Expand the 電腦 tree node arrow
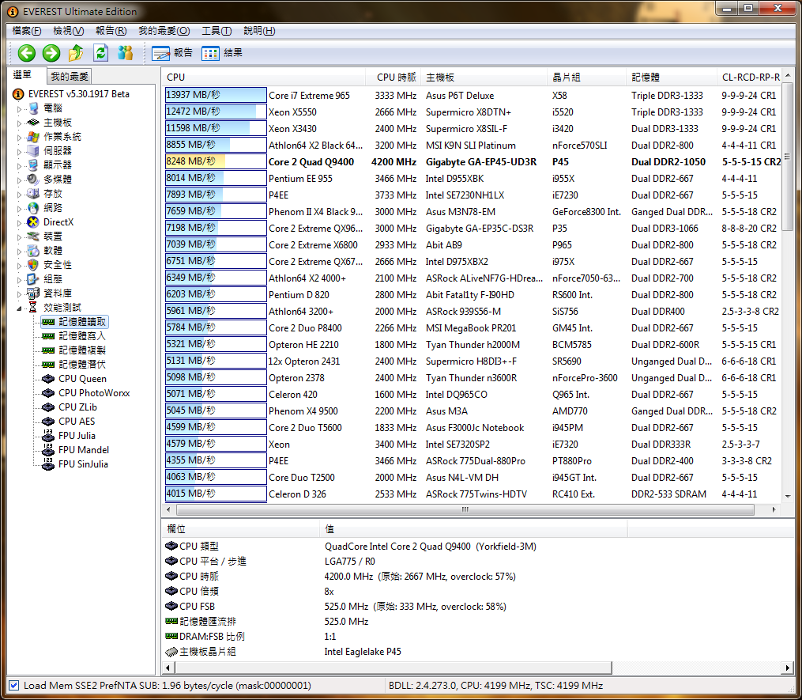Screen dimensions: 802x700 click(19, 109)
